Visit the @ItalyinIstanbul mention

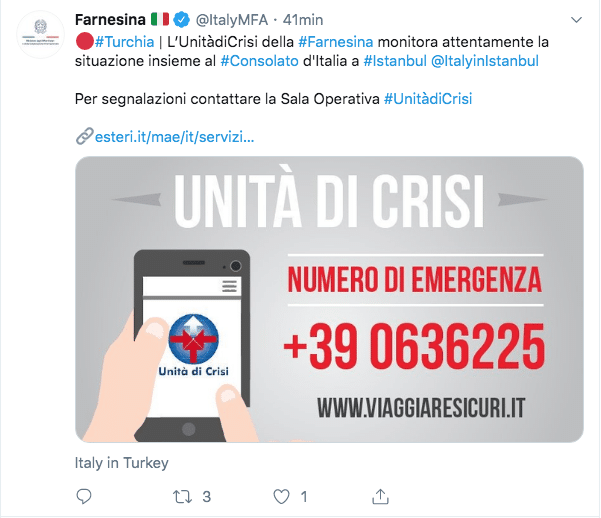[485, 61]
